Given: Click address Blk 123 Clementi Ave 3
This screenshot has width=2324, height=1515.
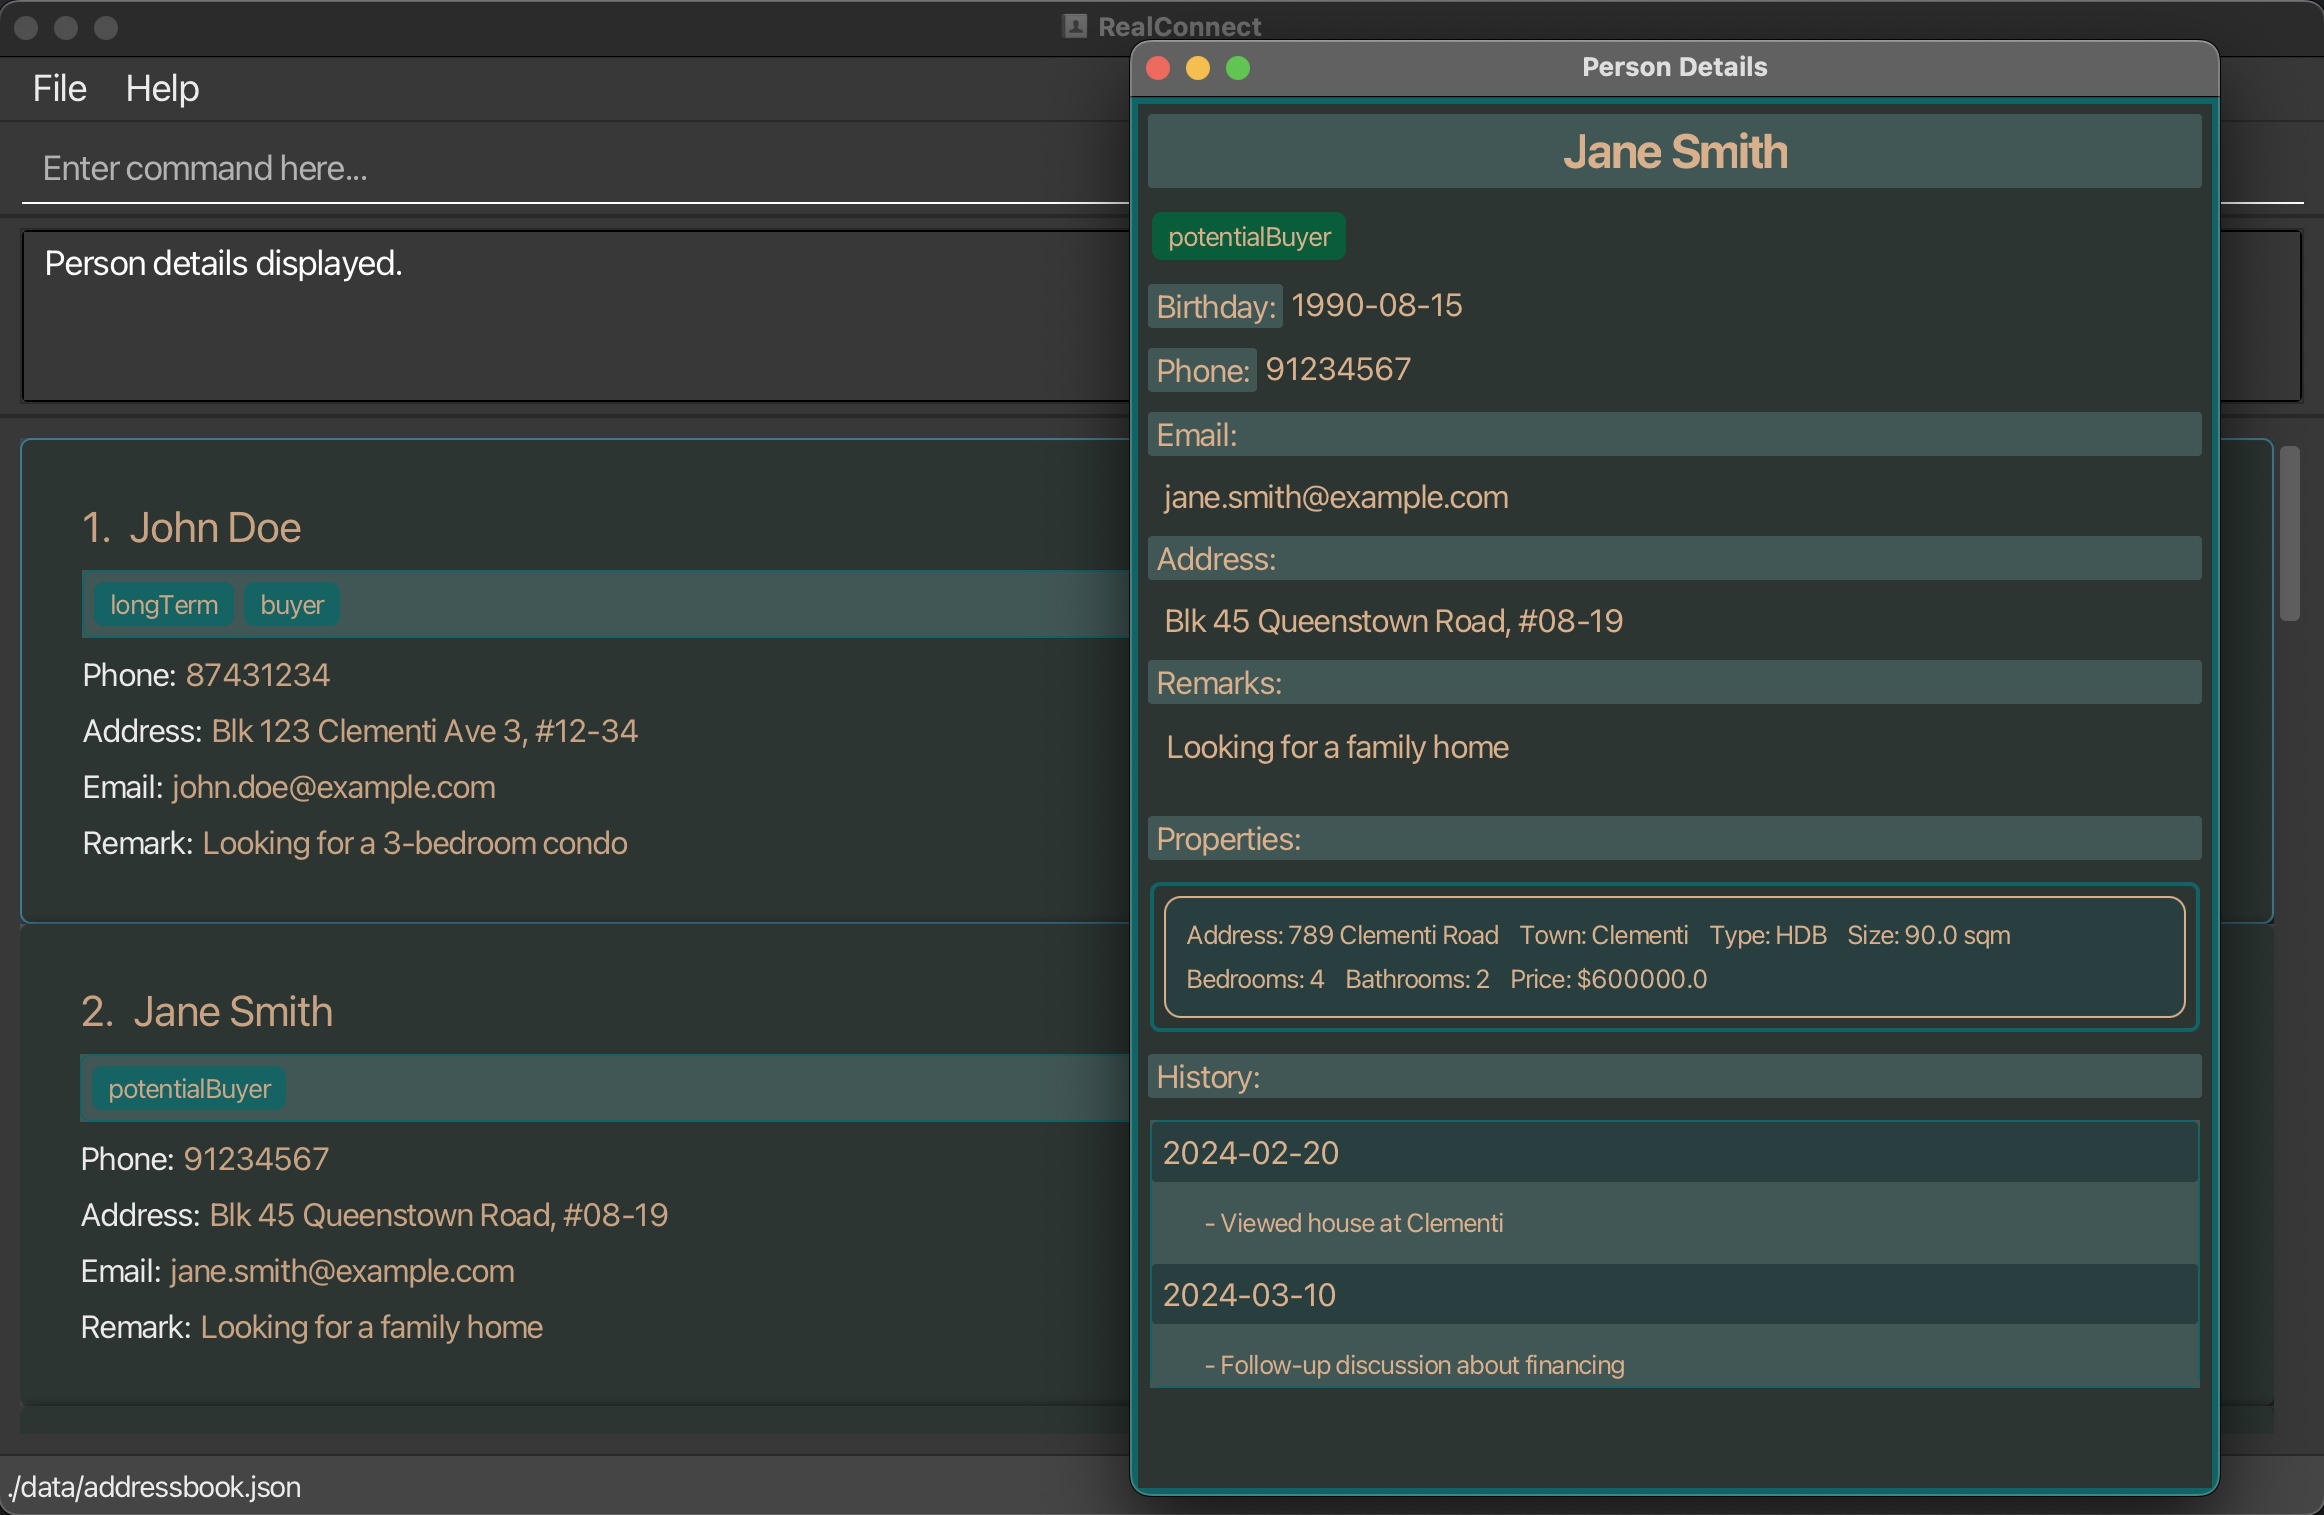Looking at the screenshot, I should tap(424, 731).
